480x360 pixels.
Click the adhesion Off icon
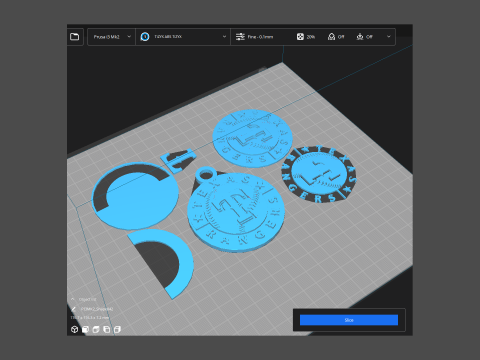click(x=360, y=37)
